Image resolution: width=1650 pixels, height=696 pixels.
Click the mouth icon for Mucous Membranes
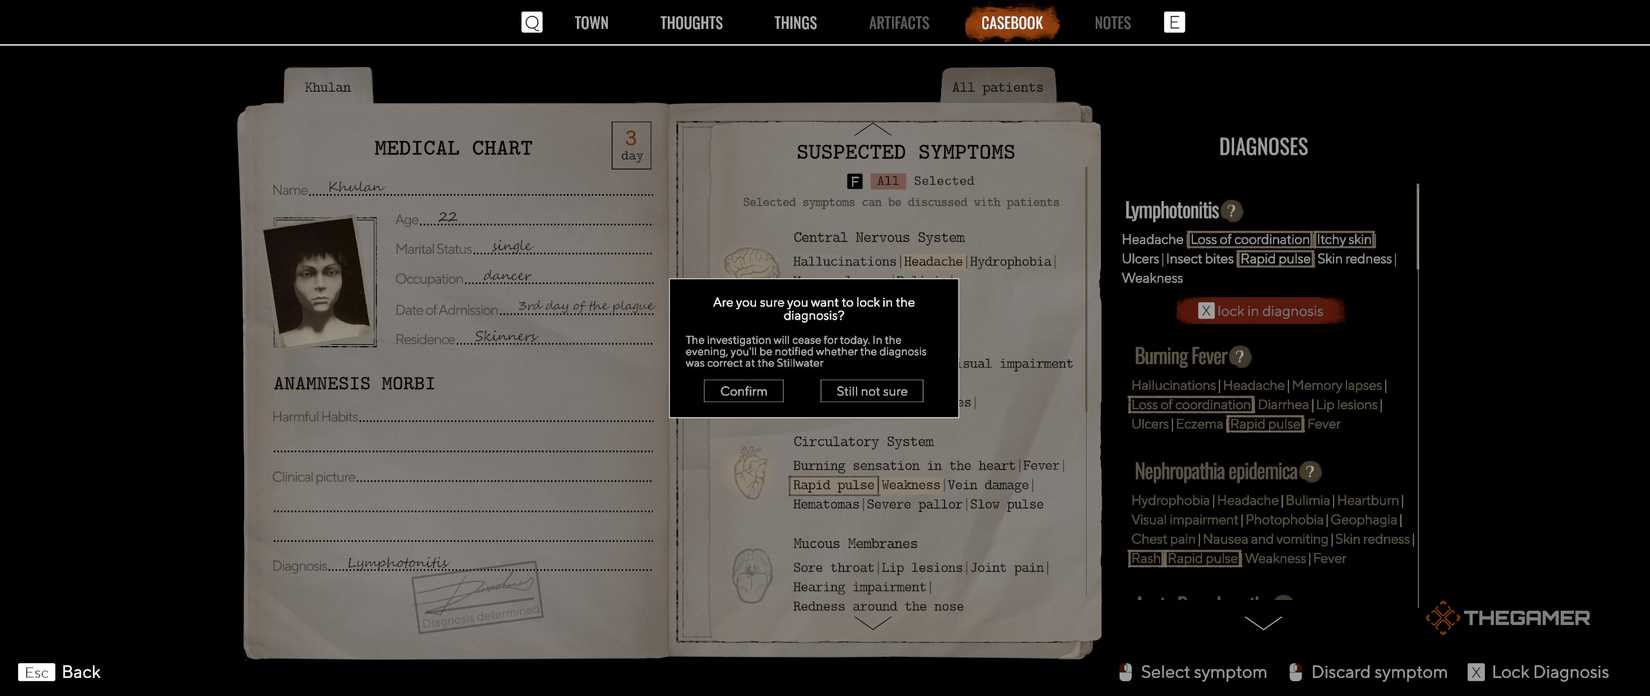[x=751, y=575]
